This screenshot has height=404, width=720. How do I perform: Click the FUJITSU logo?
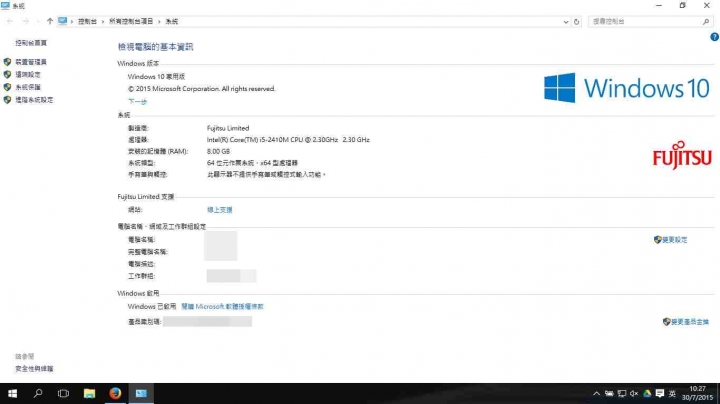(x=682, y=155)
